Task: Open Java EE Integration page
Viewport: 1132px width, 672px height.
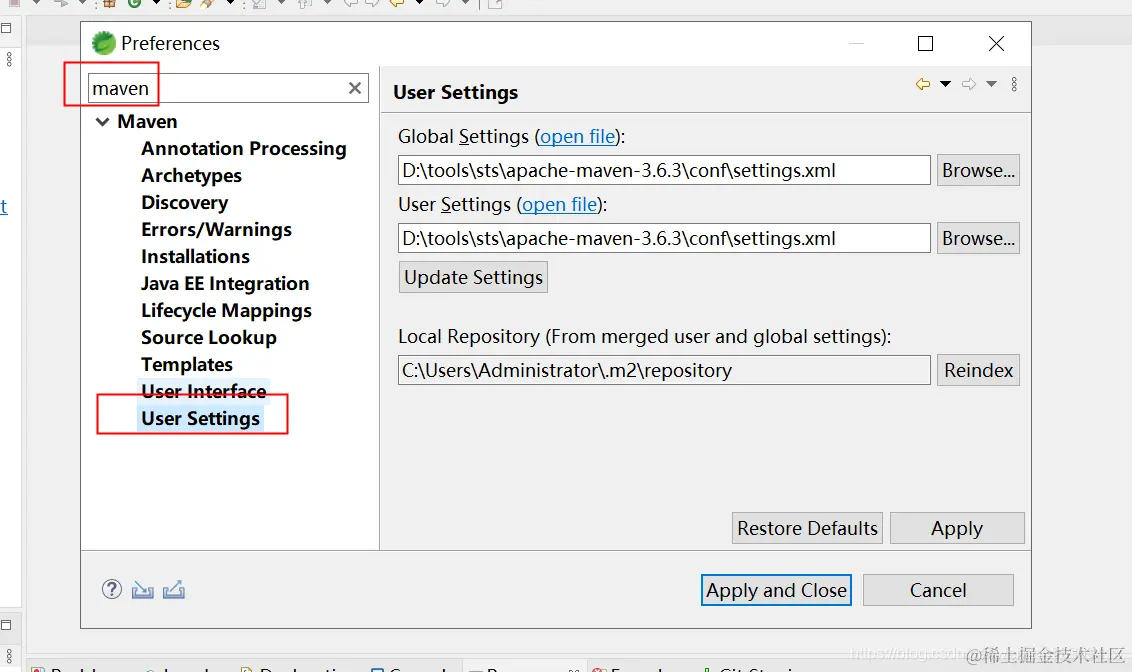Action: tap(225, 284)
